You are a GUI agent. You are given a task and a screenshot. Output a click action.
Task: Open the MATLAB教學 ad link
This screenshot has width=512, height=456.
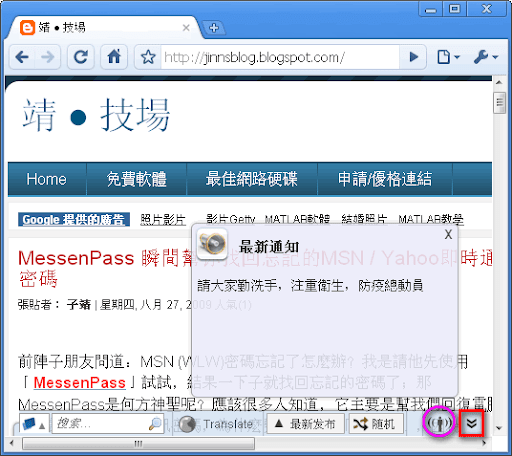pos(431,219)
